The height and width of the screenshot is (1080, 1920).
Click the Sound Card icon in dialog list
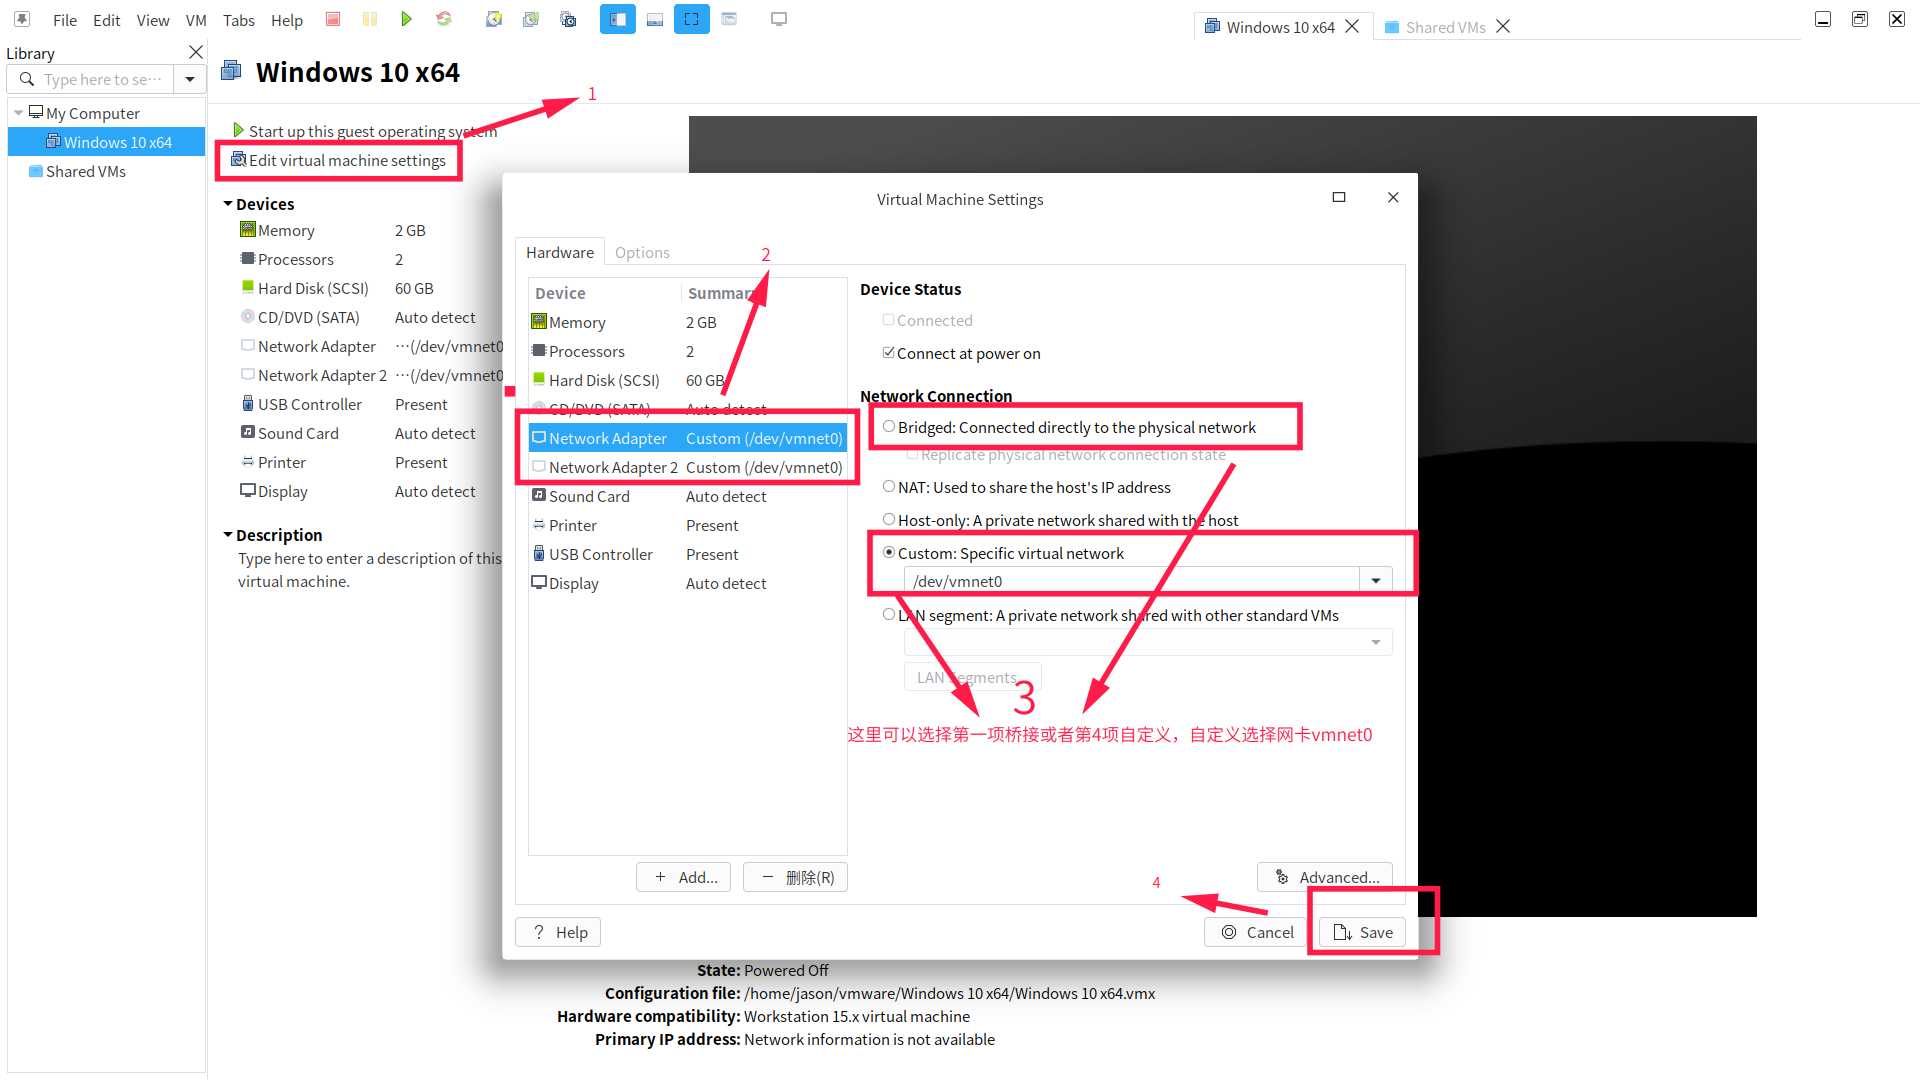pos(539,496)
